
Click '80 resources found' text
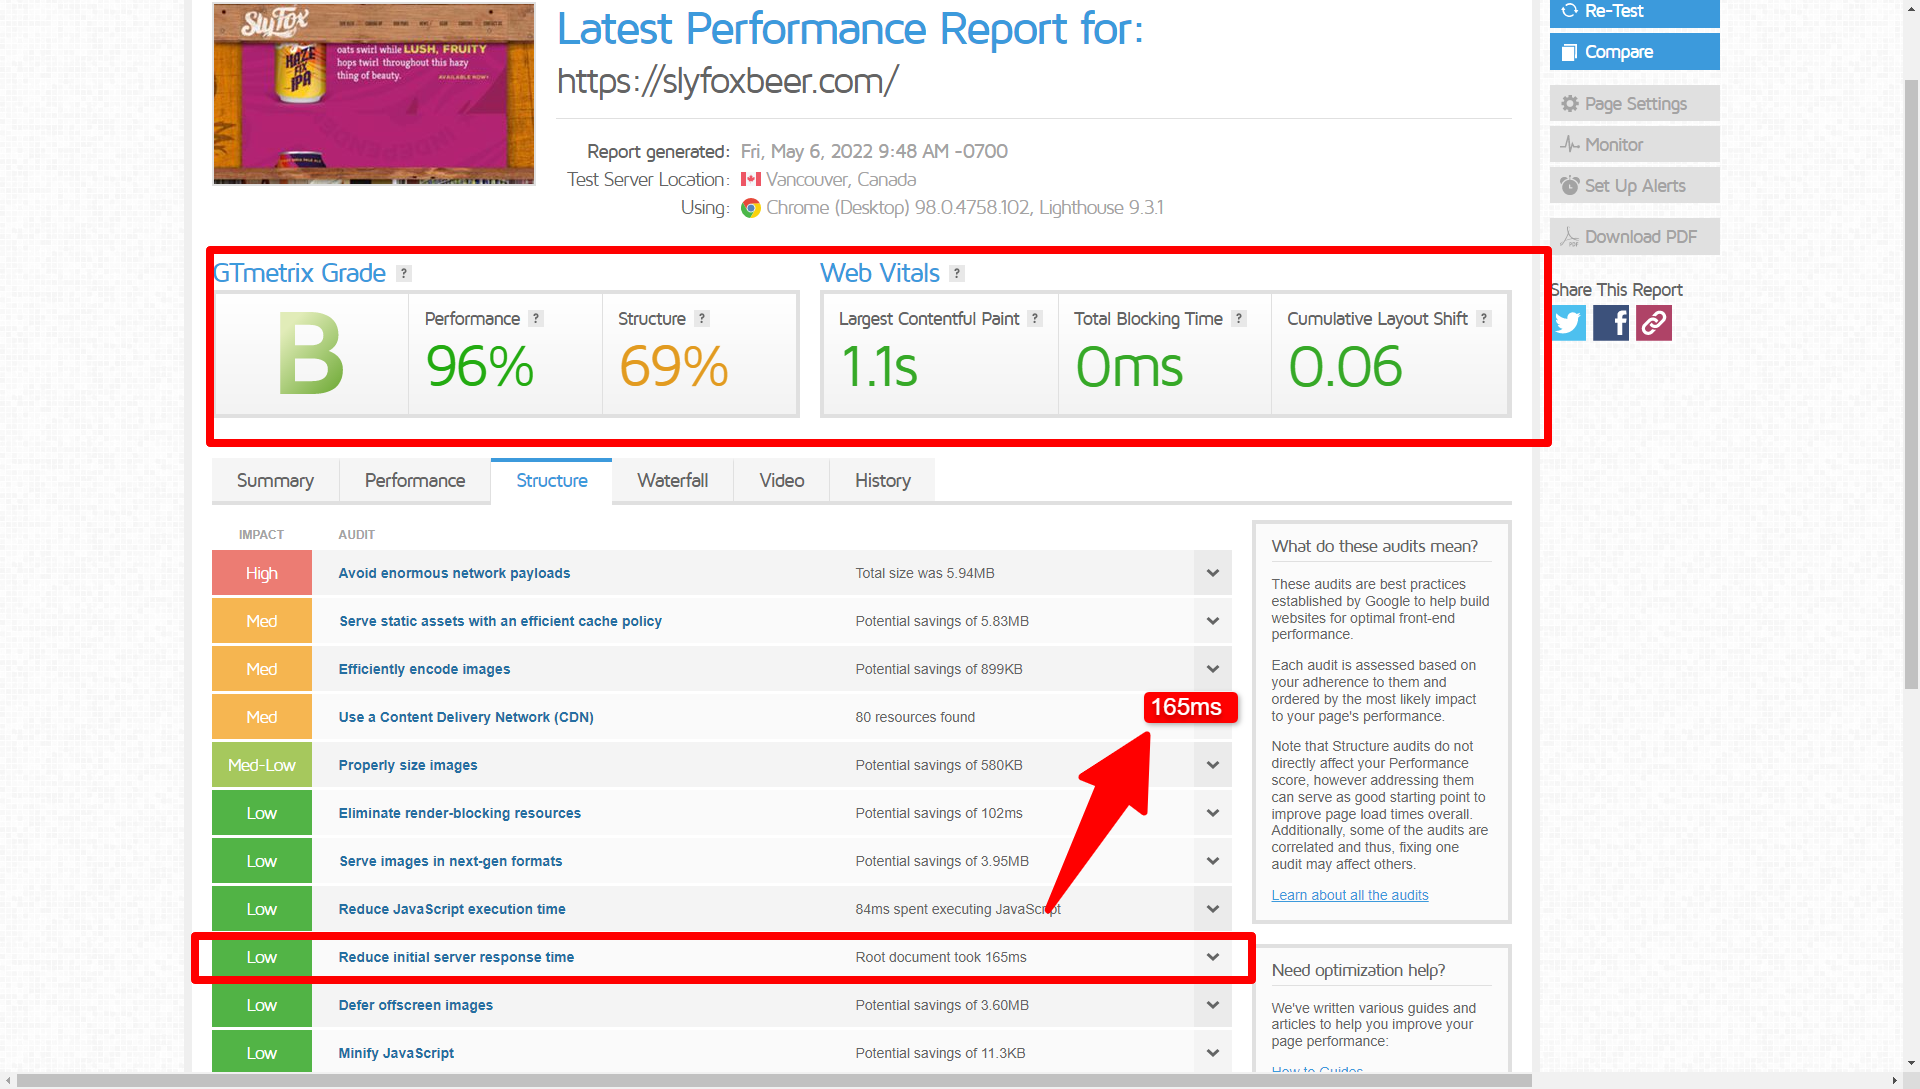915,717
